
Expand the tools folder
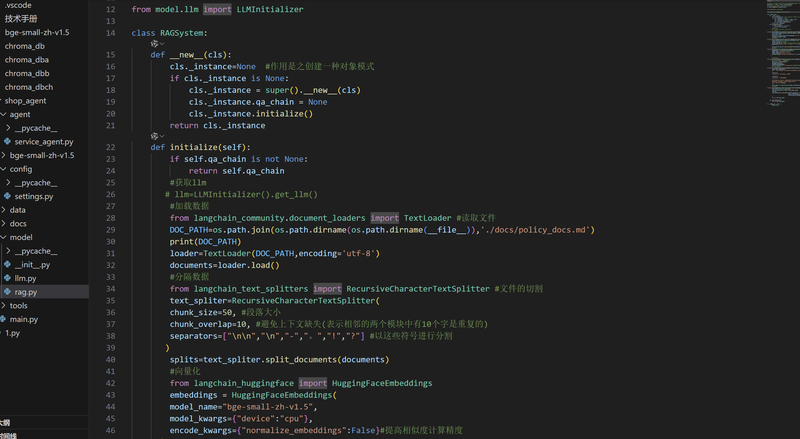pyautogui.click(x=3, y=305)
